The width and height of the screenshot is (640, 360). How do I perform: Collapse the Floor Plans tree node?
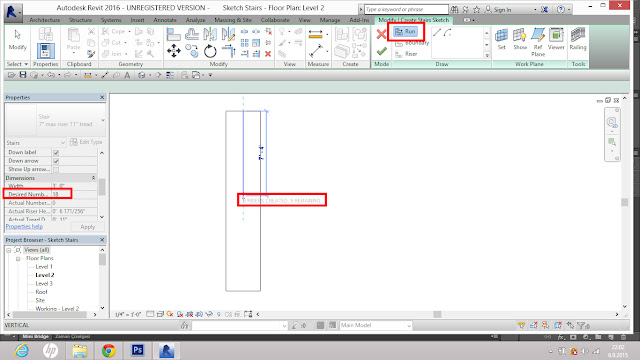[18, 259]
